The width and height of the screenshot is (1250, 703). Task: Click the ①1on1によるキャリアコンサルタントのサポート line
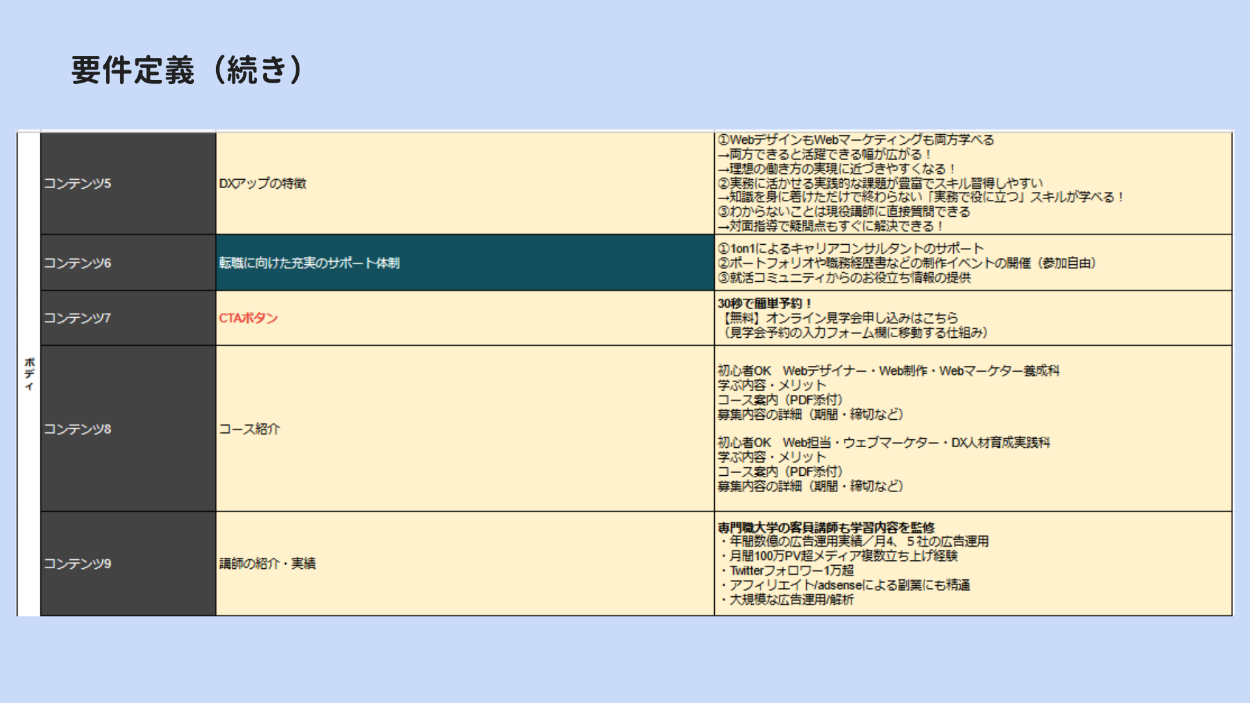850,248
